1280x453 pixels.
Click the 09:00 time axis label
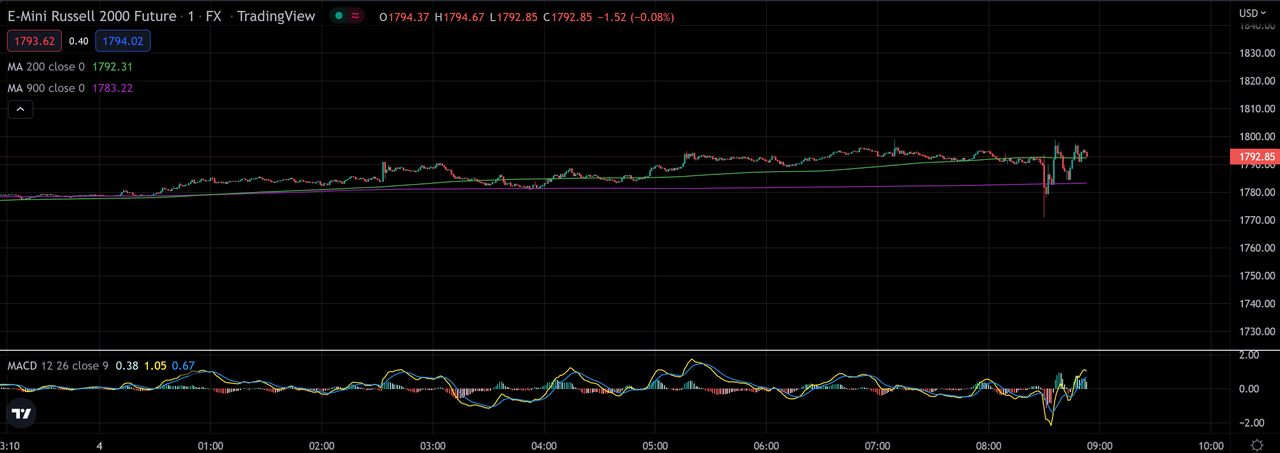1100,445
